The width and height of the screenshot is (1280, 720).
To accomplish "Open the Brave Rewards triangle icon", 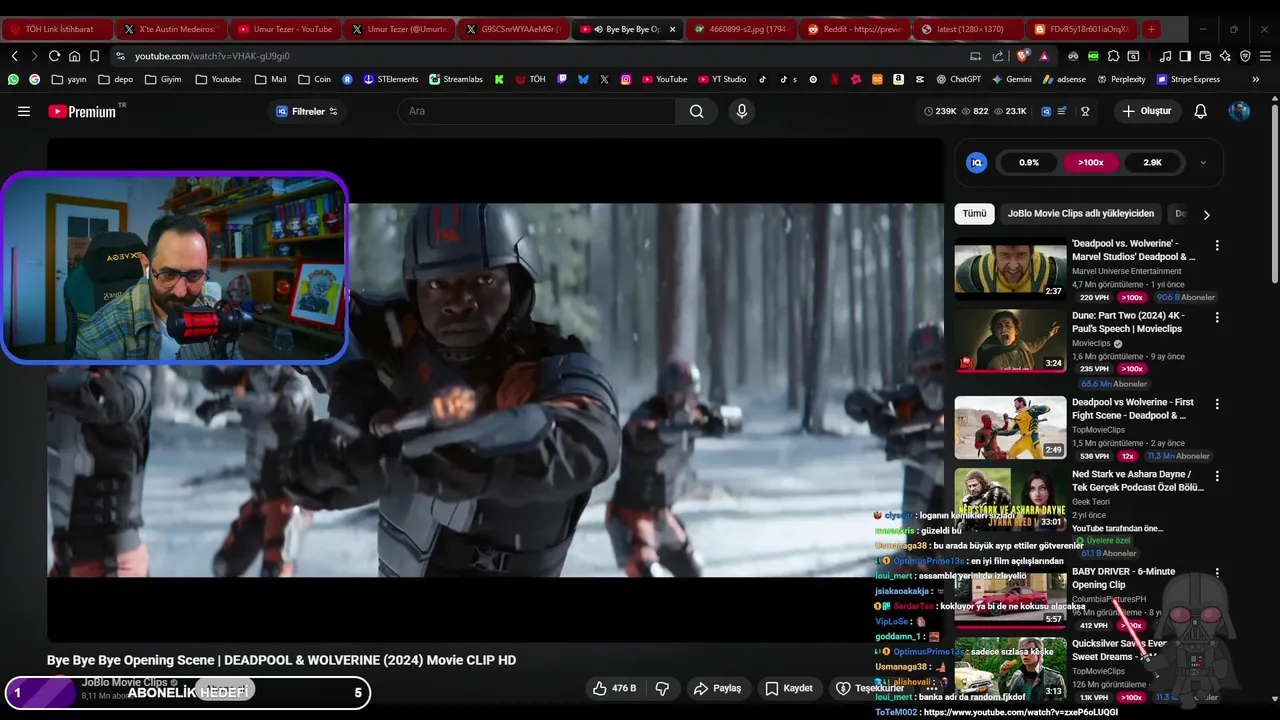I will (x=1044, y=56).
